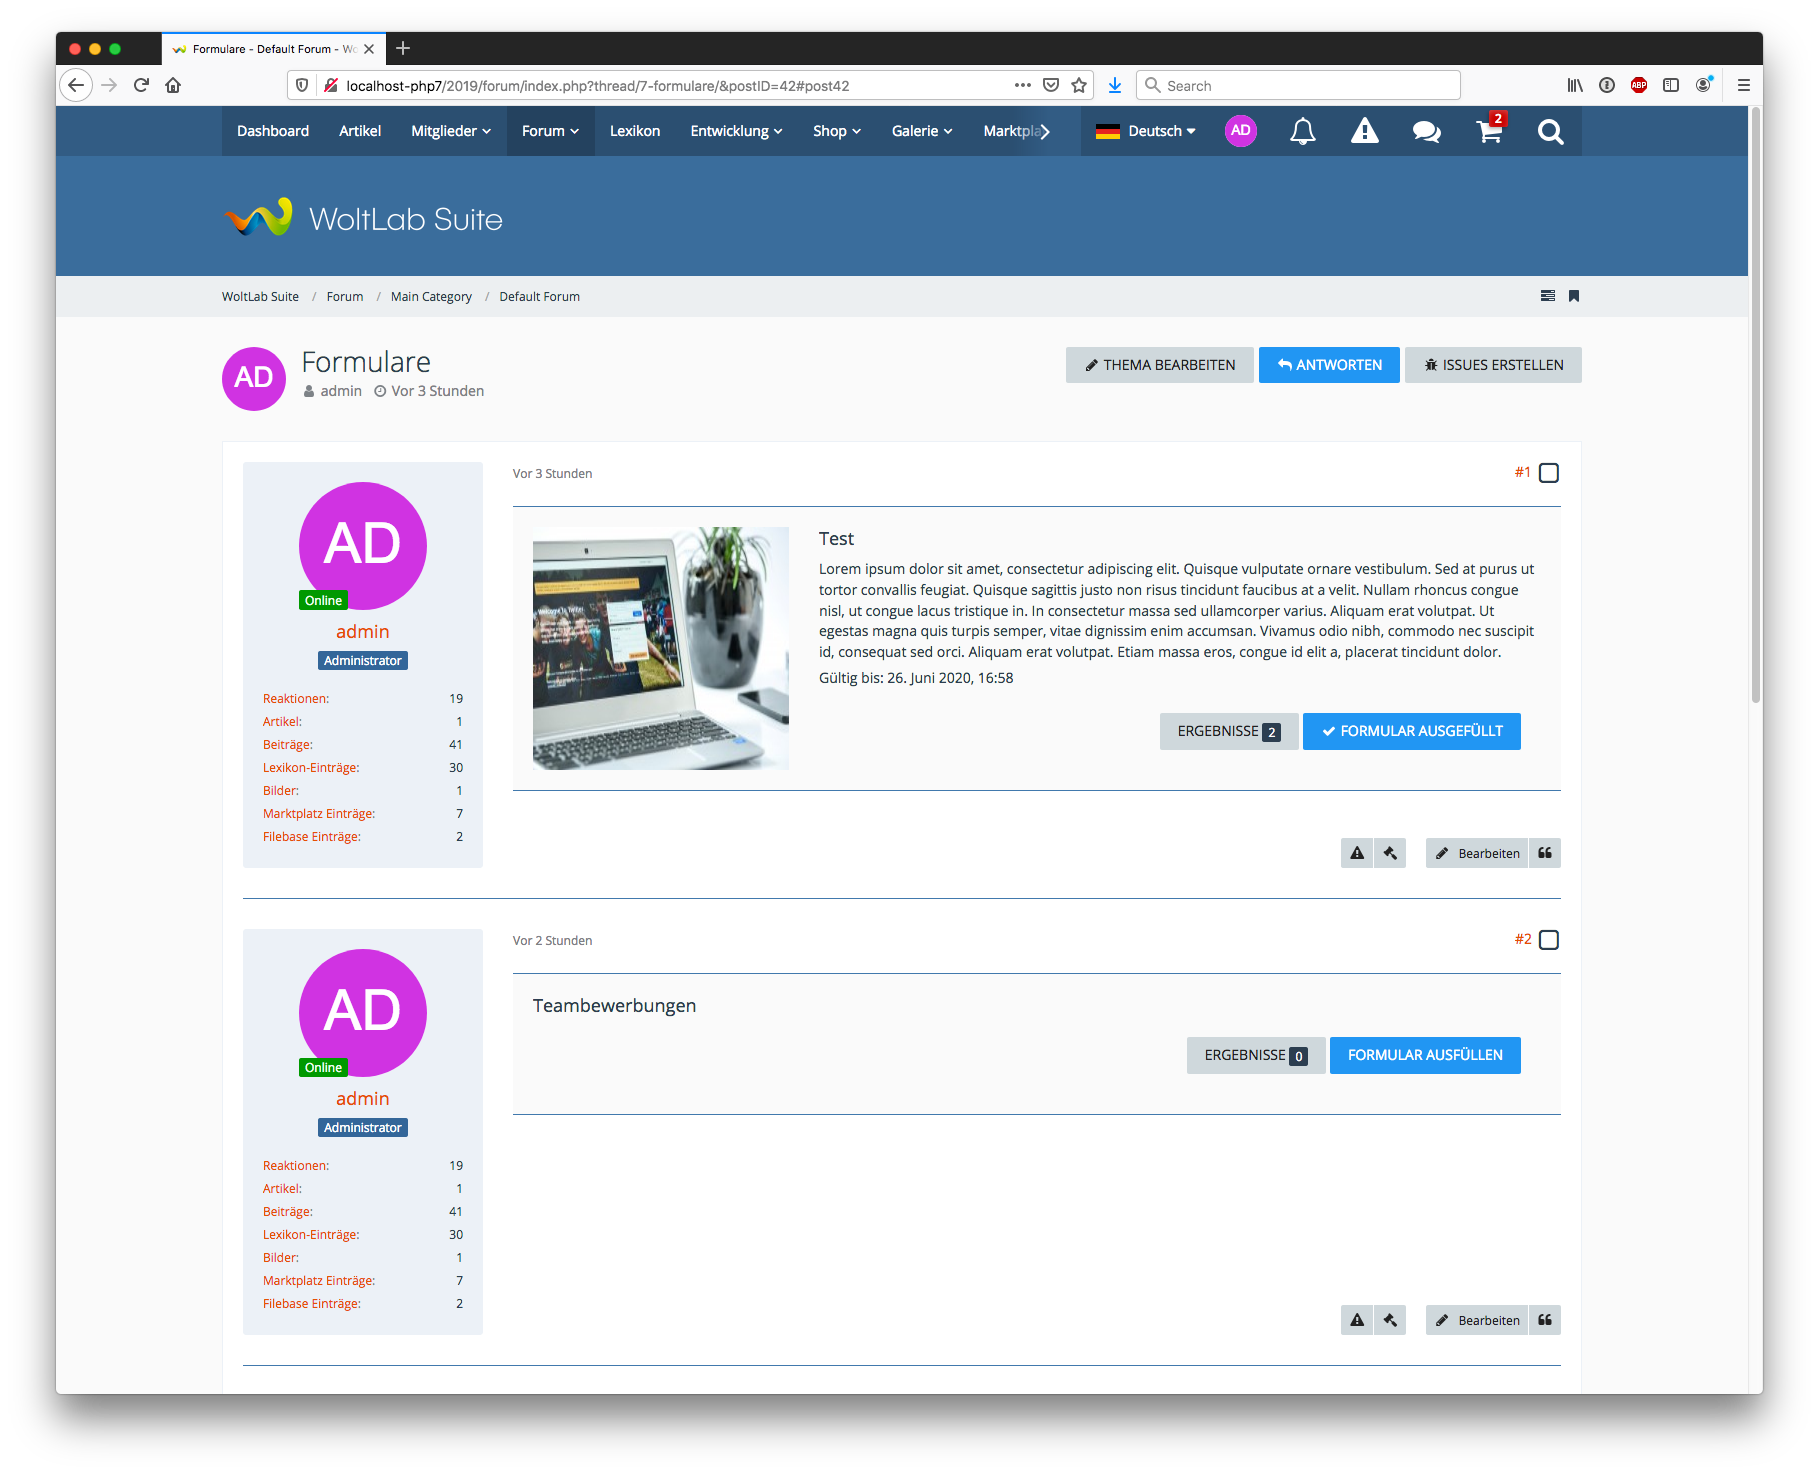Open the notifications bell icon
This screenshot has height=1474, width=1819.
1302,131
